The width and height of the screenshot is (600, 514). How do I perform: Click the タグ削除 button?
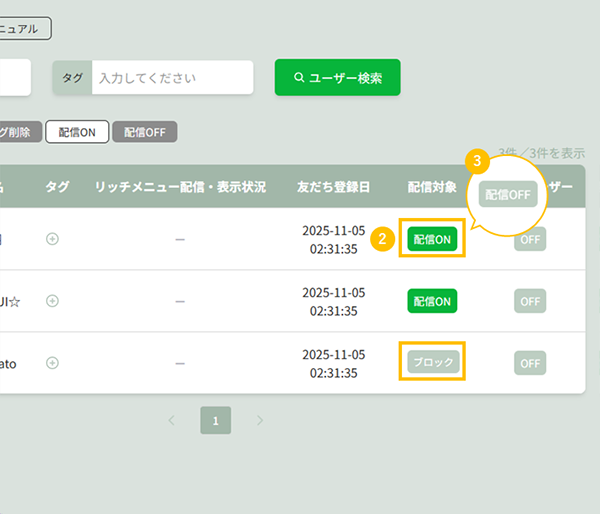click(20, 132)
